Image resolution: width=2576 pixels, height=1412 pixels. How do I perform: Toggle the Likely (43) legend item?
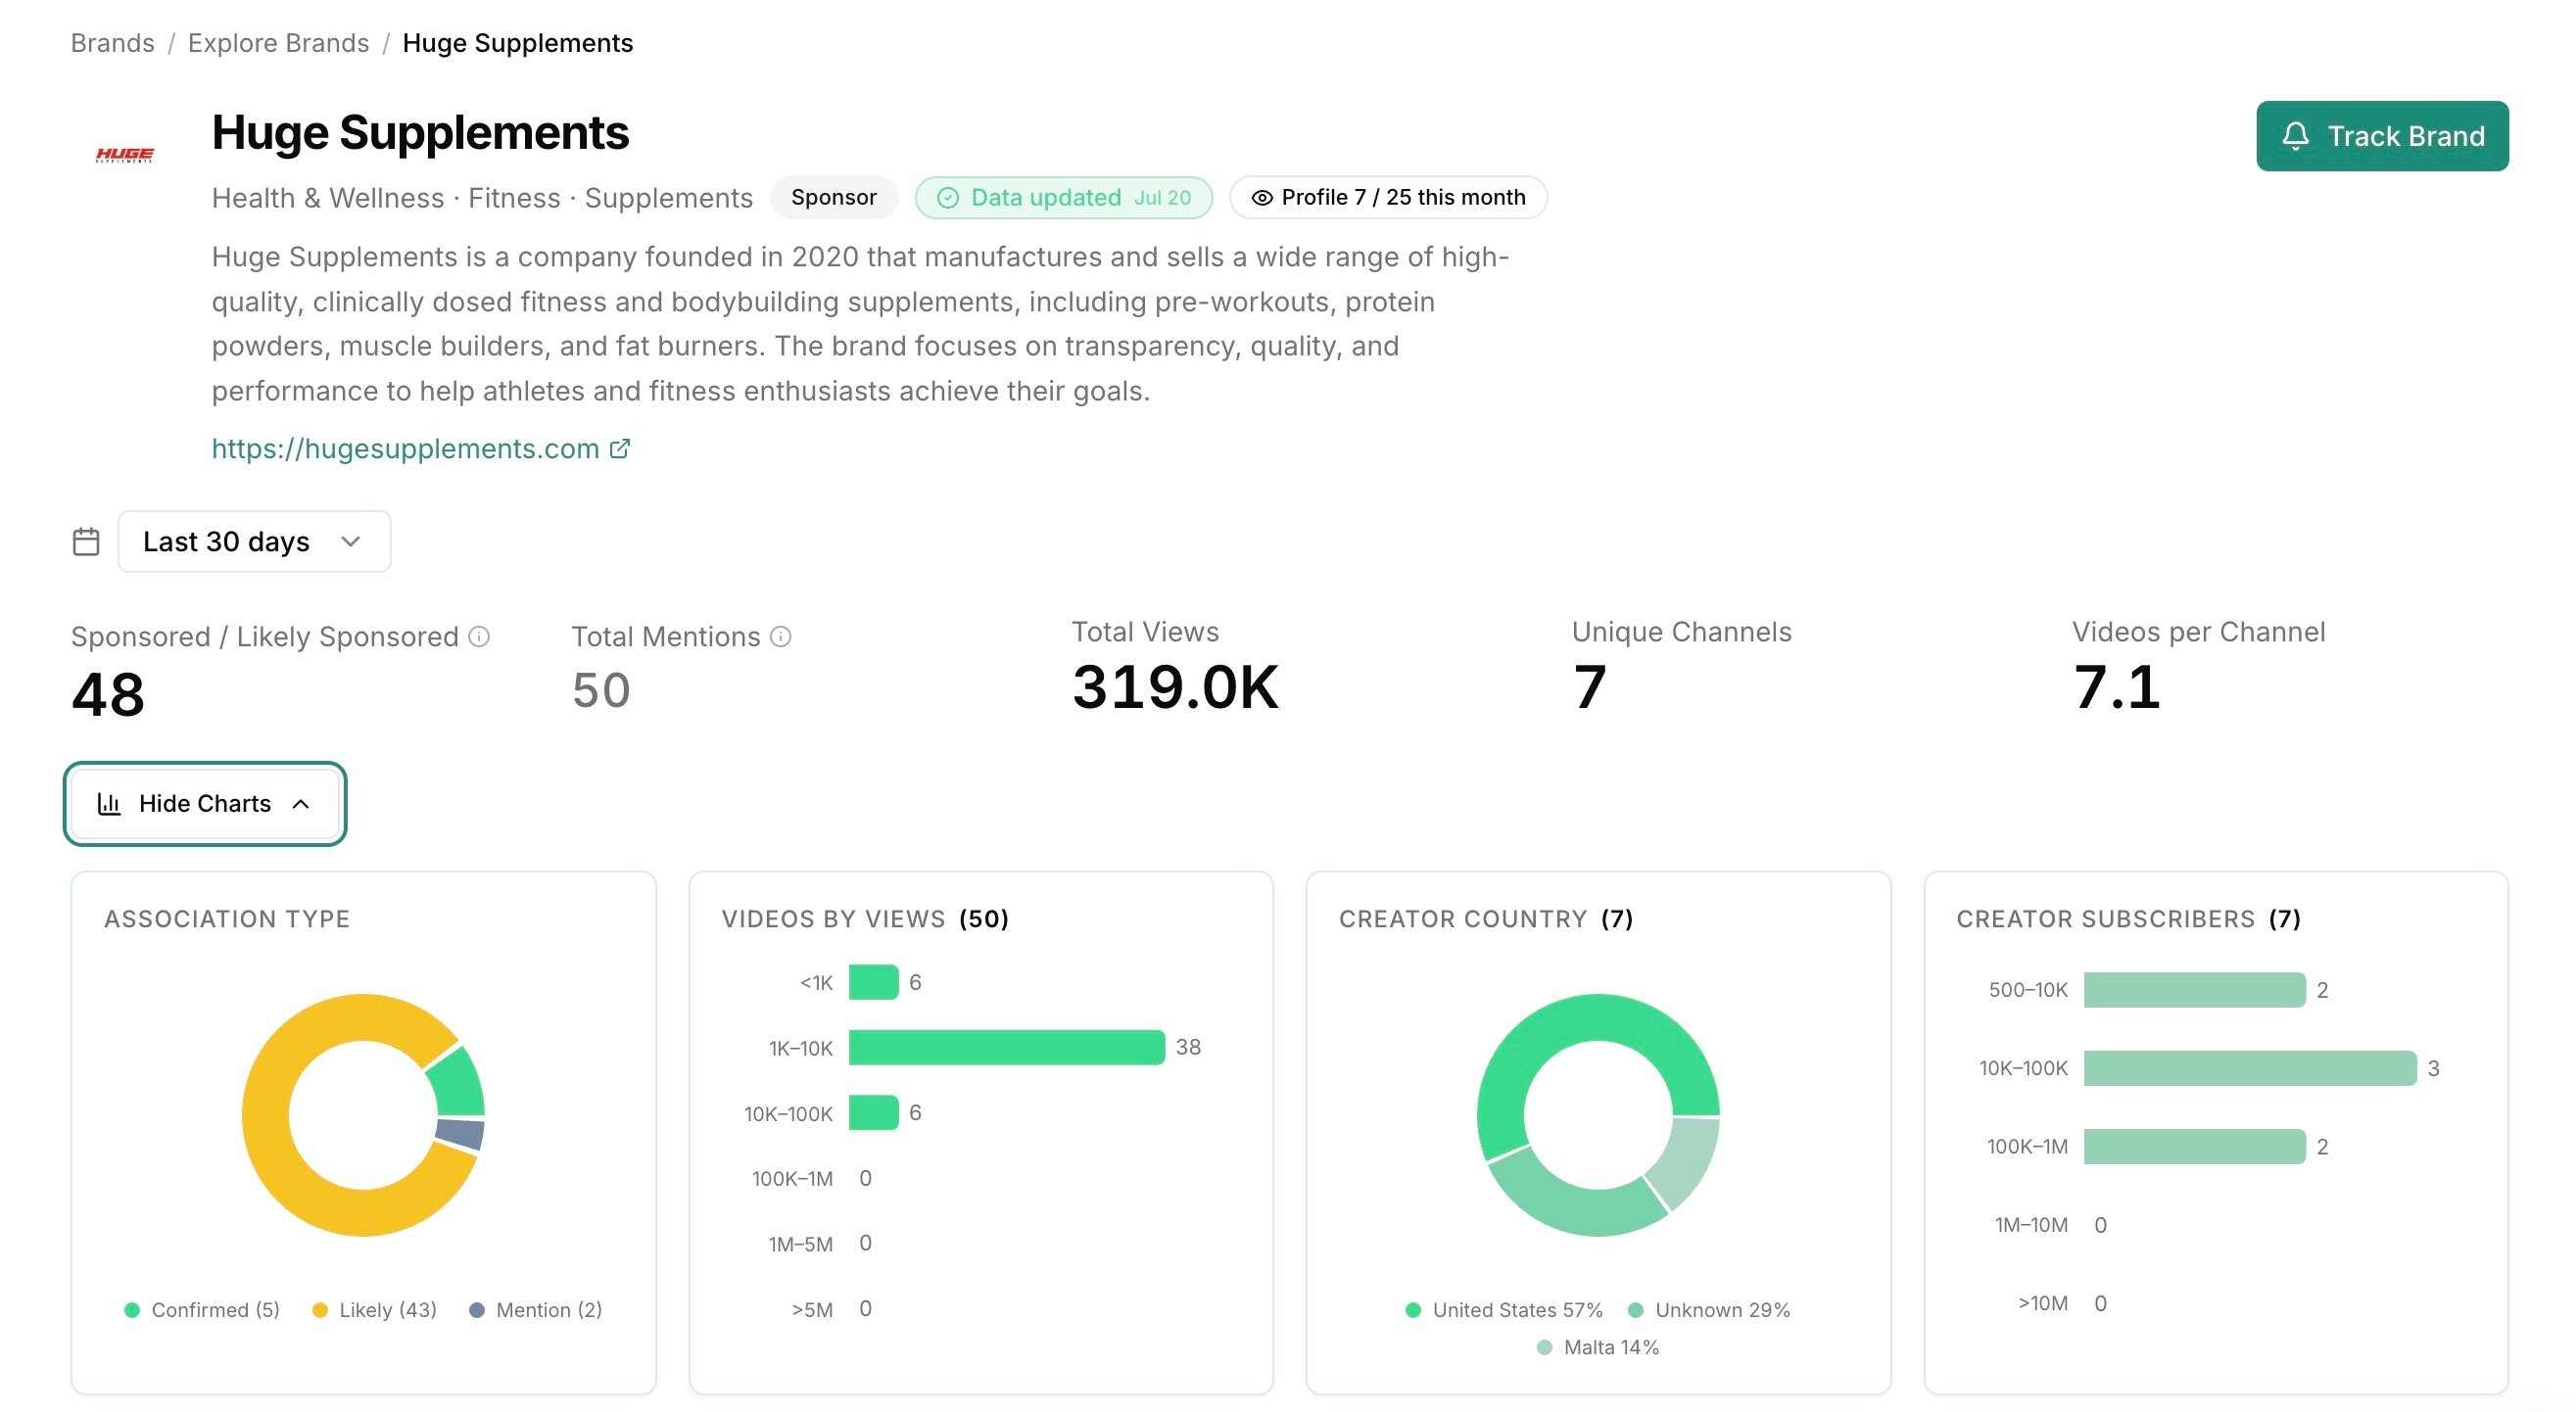tap(375, 1309)
